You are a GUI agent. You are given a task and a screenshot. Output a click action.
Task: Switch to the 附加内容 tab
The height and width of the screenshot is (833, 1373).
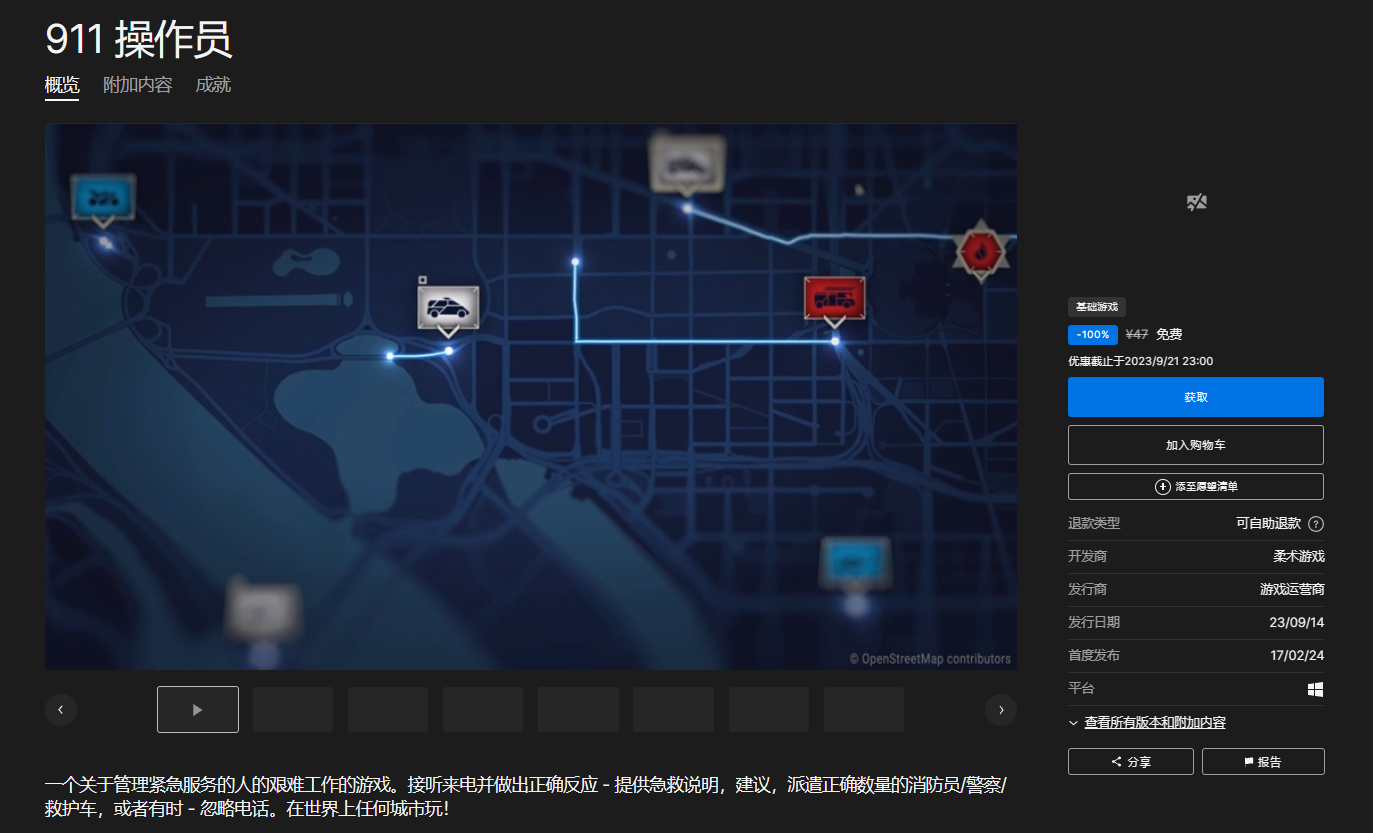click(x=137, y=86)
